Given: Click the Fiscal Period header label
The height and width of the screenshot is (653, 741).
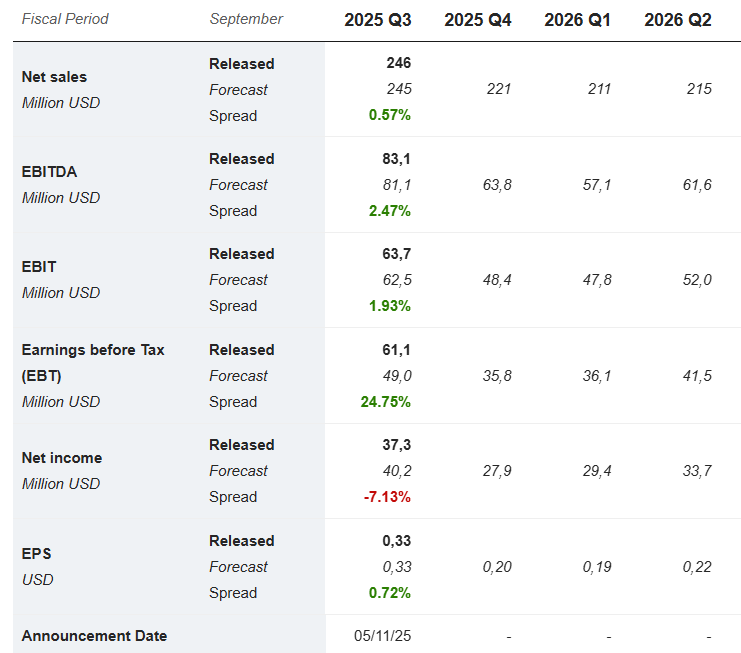Looking at the screenshot, I should (65, 19).
